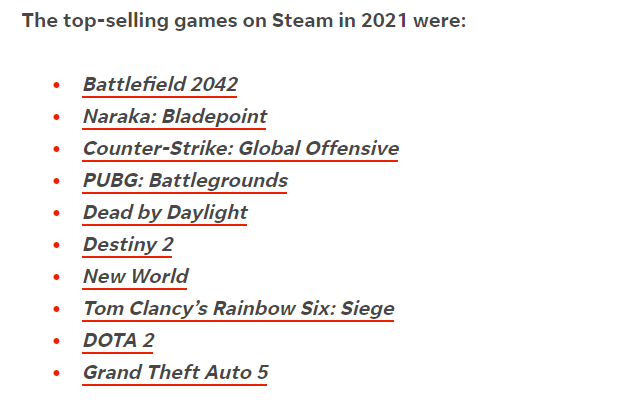This screenshot has height=420, width=630.
Task: Click the bullet beside Naraka: Bladepoint
Action: (x=57, y=118)
